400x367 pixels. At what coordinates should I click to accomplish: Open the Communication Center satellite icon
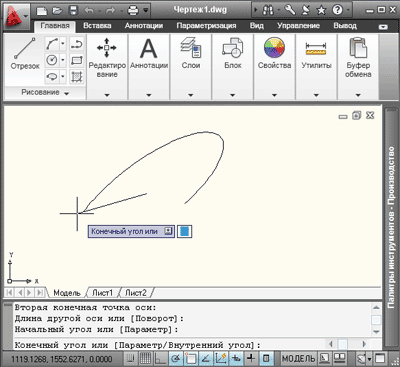306,10
